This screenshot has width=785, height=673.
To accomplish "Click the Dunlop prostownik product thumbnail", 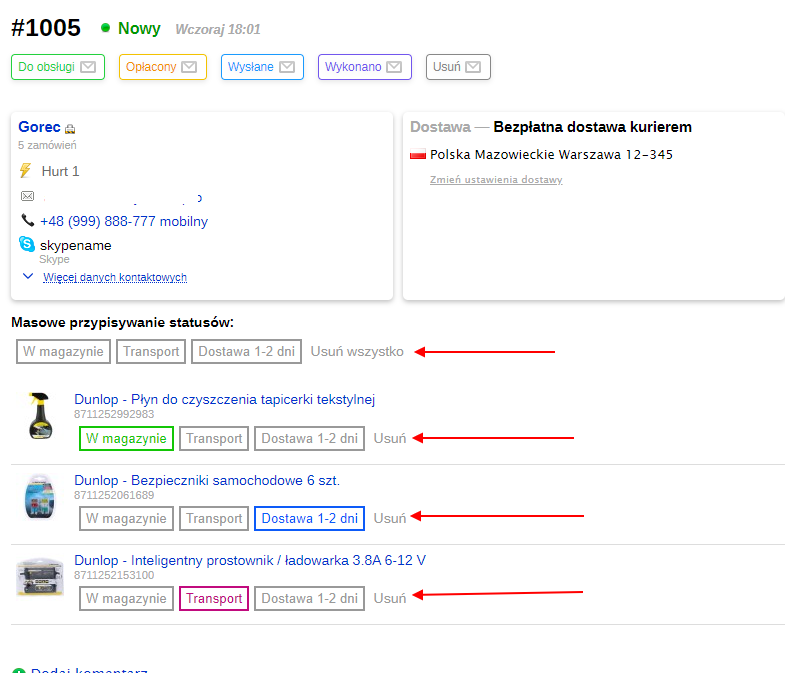I will 41,578.
